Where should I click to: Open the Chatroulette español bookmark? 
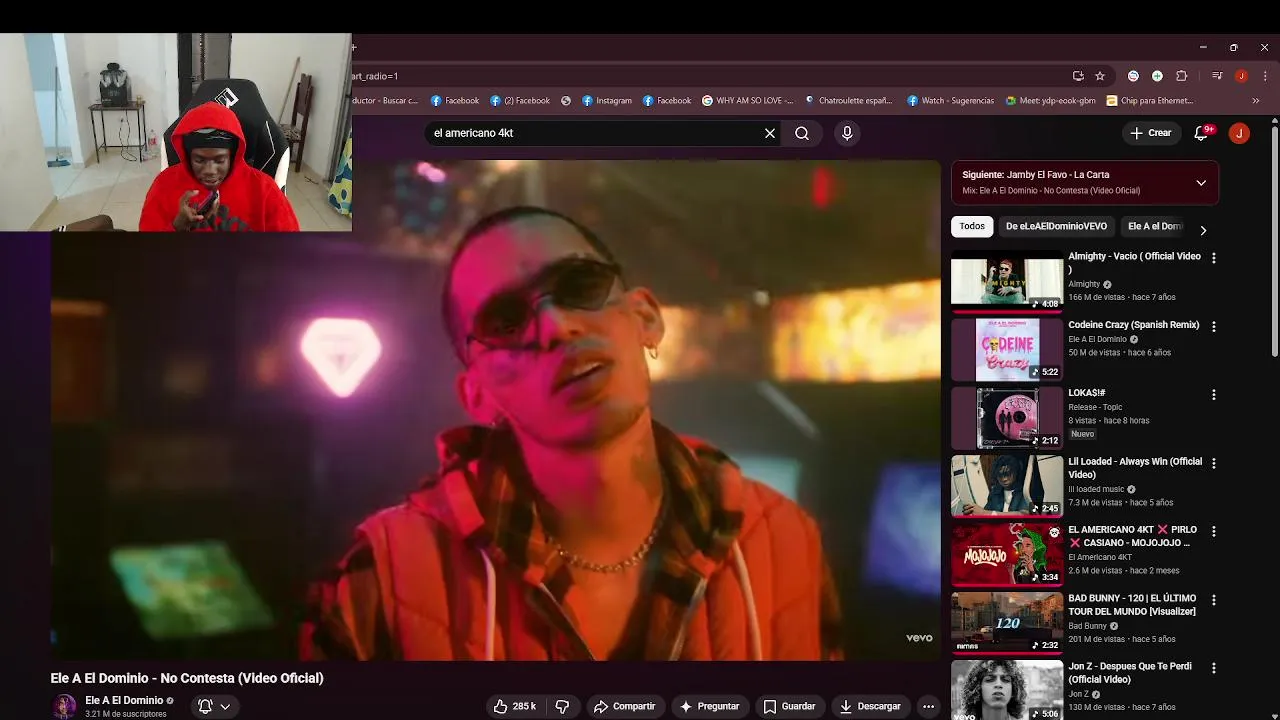click(847, 100)
